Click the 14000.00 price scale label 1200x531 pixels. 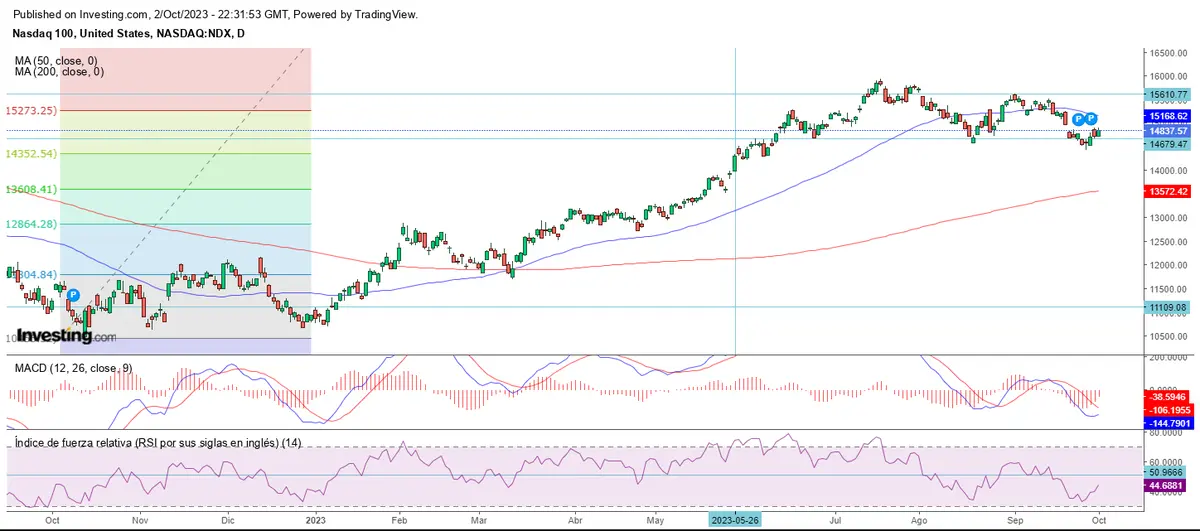click(x=1168, y=171)
